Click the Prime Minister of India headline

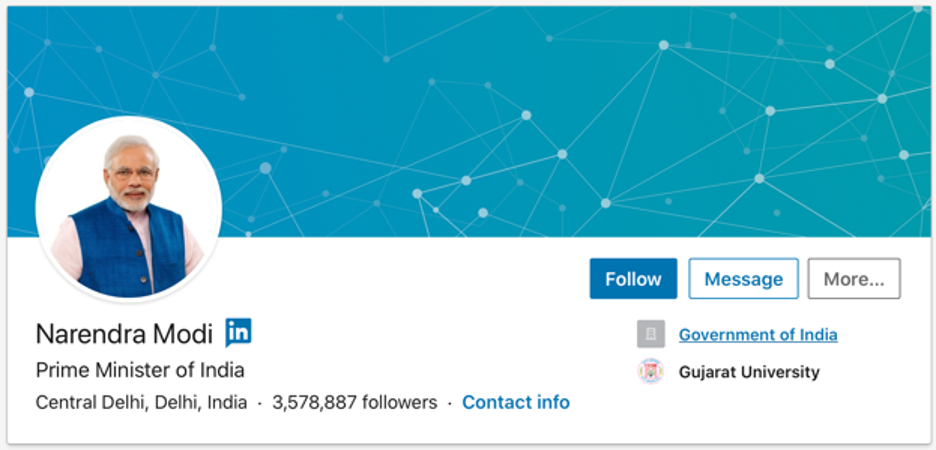pyautogui.click(x=140, y=370)
